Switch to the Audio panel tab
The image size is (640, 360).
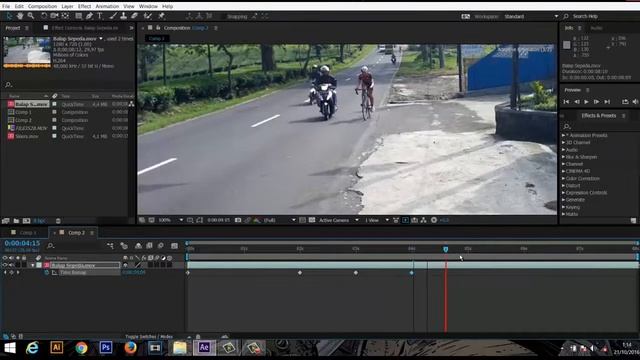coord(596,28)
